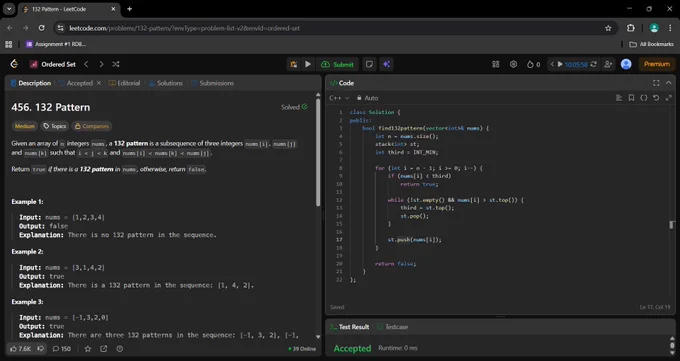Open the tab search dropdown
Screen dimensions: 680x361
tap(9, 9)
